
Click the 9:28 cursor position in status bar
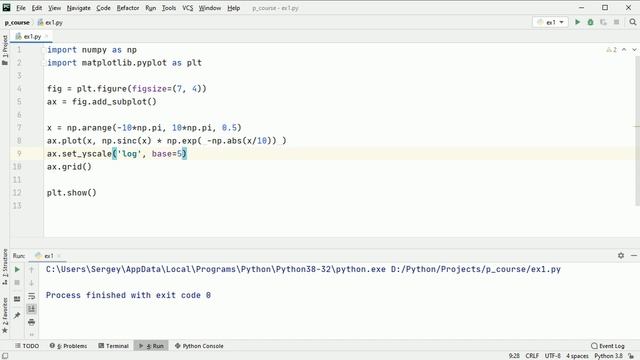coord(514,356)
